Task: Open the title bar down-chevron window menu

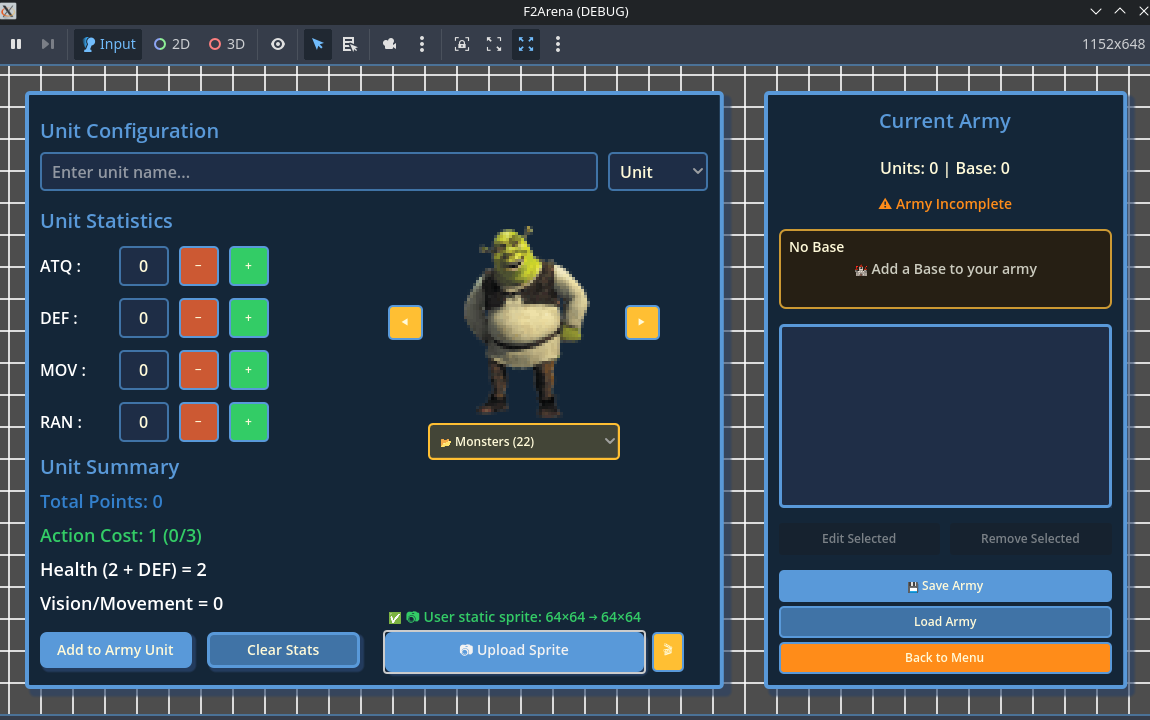Action: click(x=1096, y=11)
